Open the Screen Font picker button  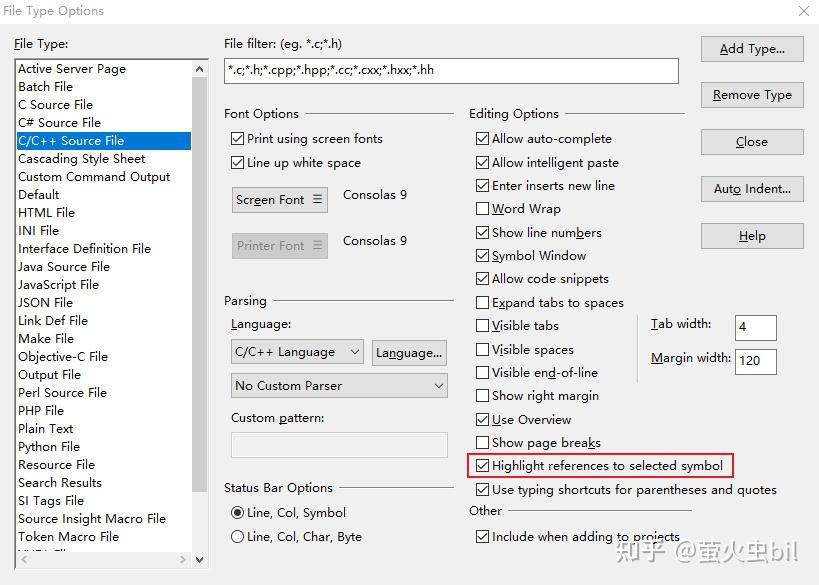pyautogui.click(x=279, y=200)
